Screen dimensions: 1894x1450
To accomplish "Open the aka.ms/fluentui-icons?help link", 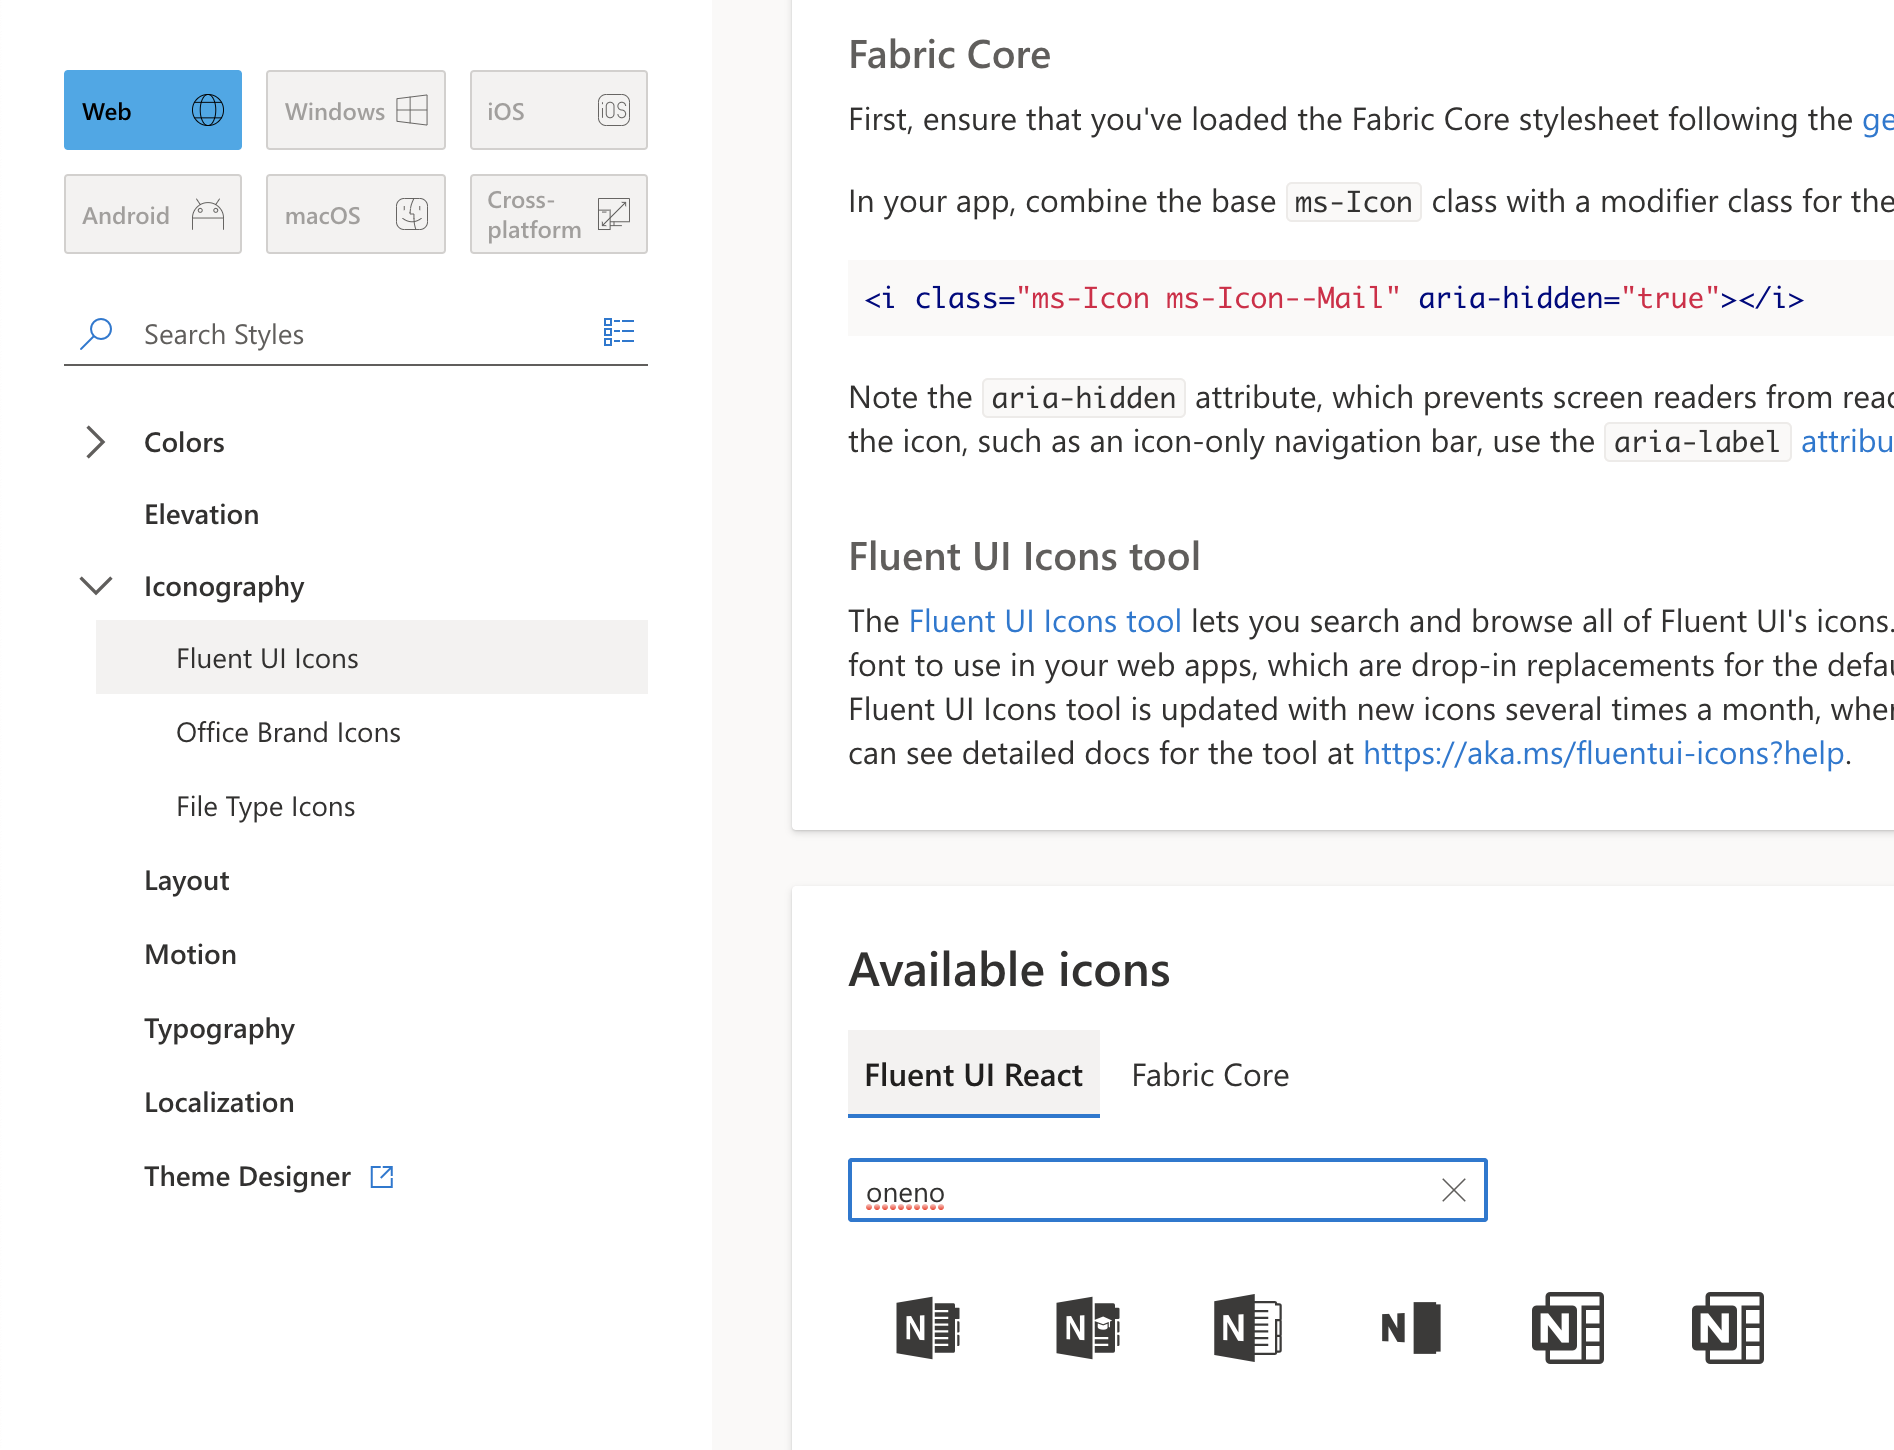I will click(1604, 753).
